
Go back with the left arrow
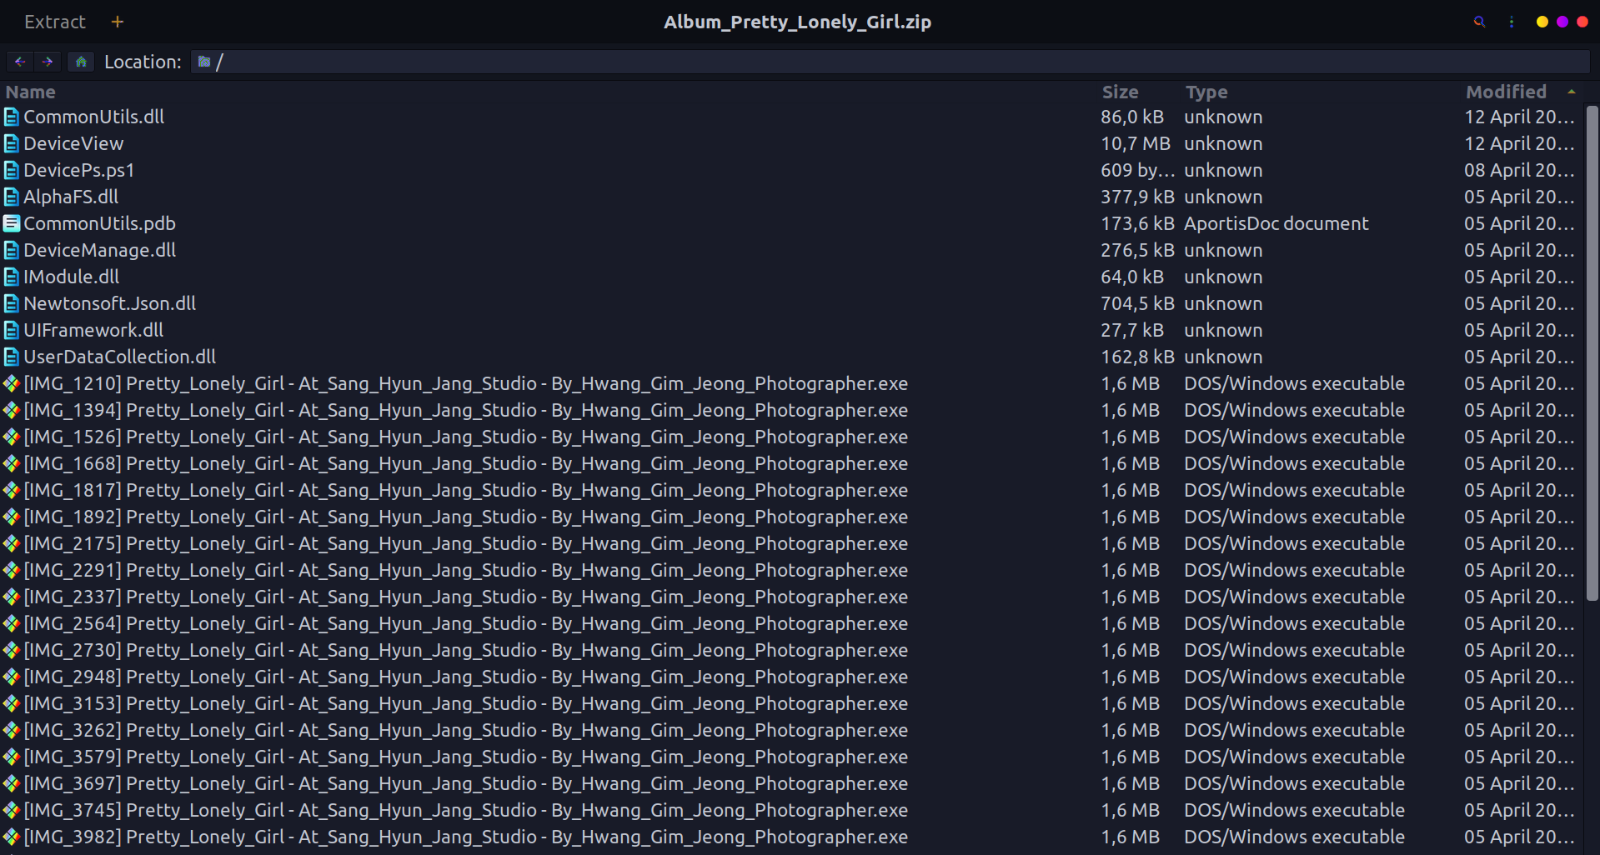[20, 62]
